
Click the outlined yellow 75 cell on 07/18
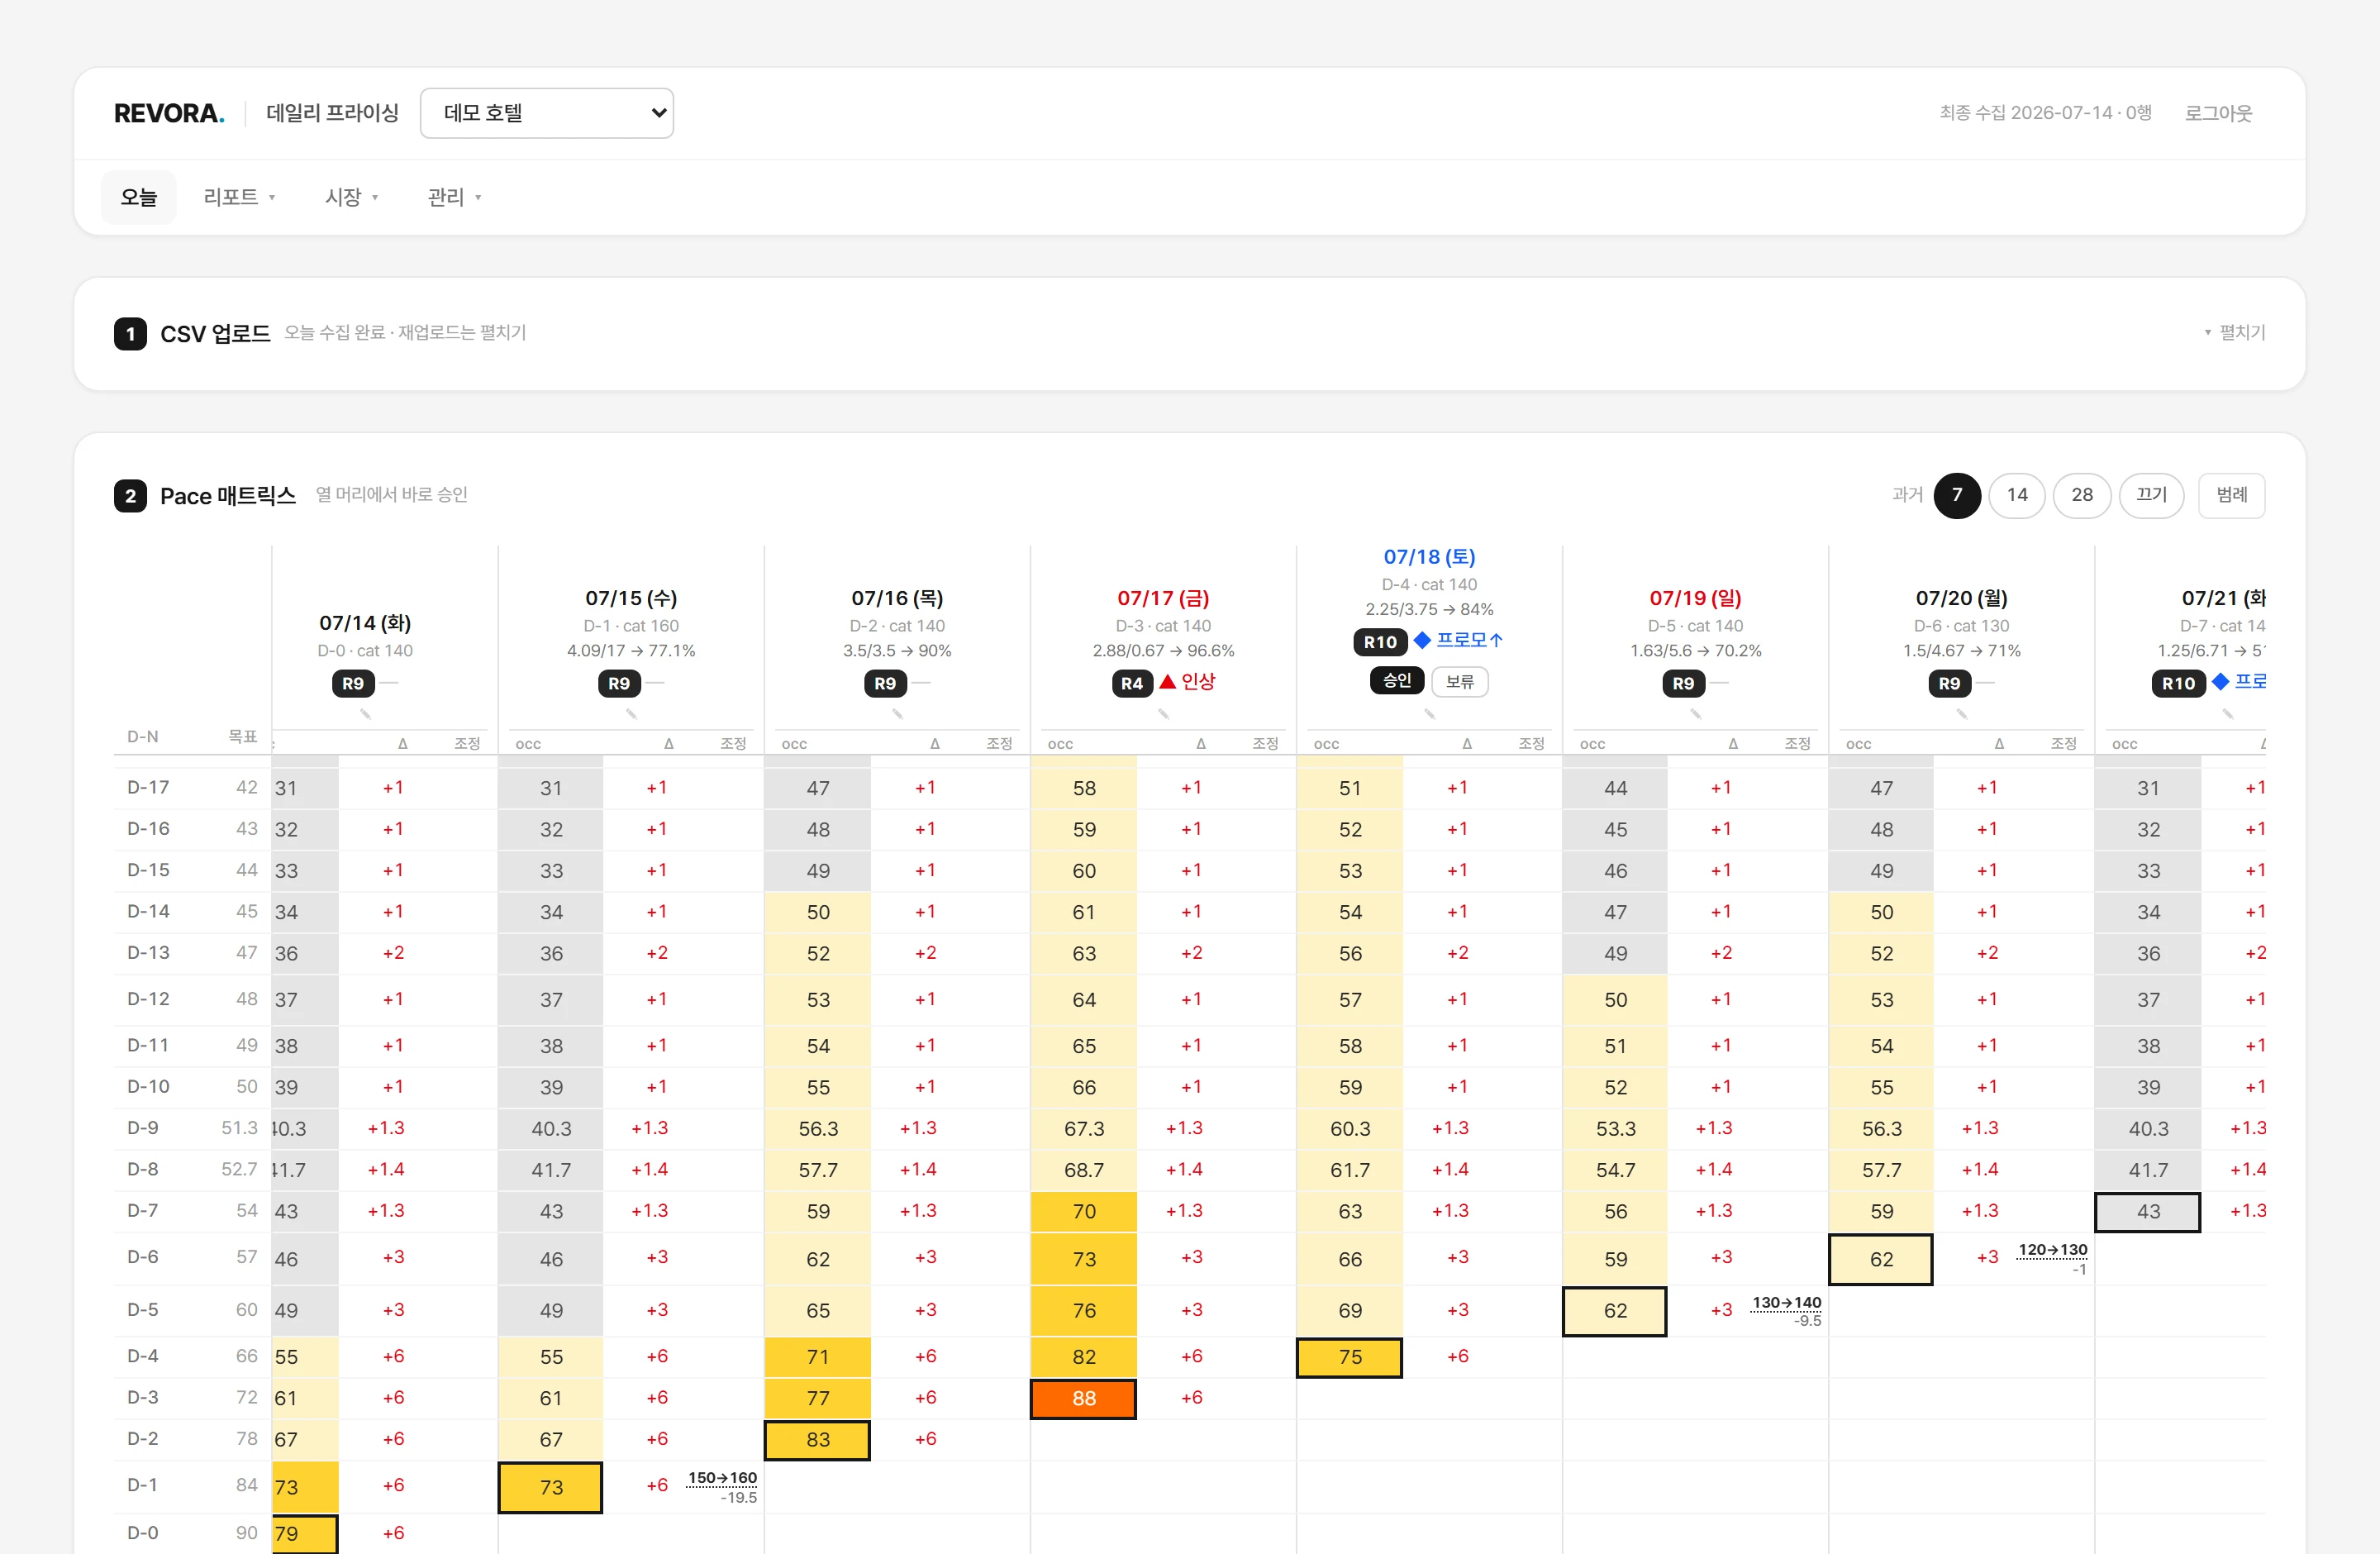click(x=1350, y=1357)
